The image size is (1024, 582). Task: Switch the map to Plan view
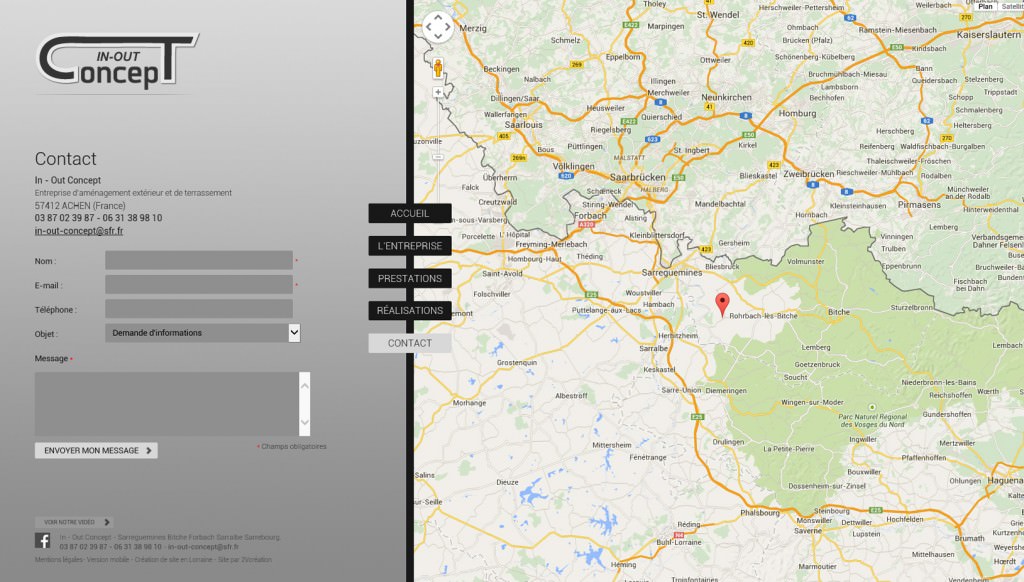[985, 6]
